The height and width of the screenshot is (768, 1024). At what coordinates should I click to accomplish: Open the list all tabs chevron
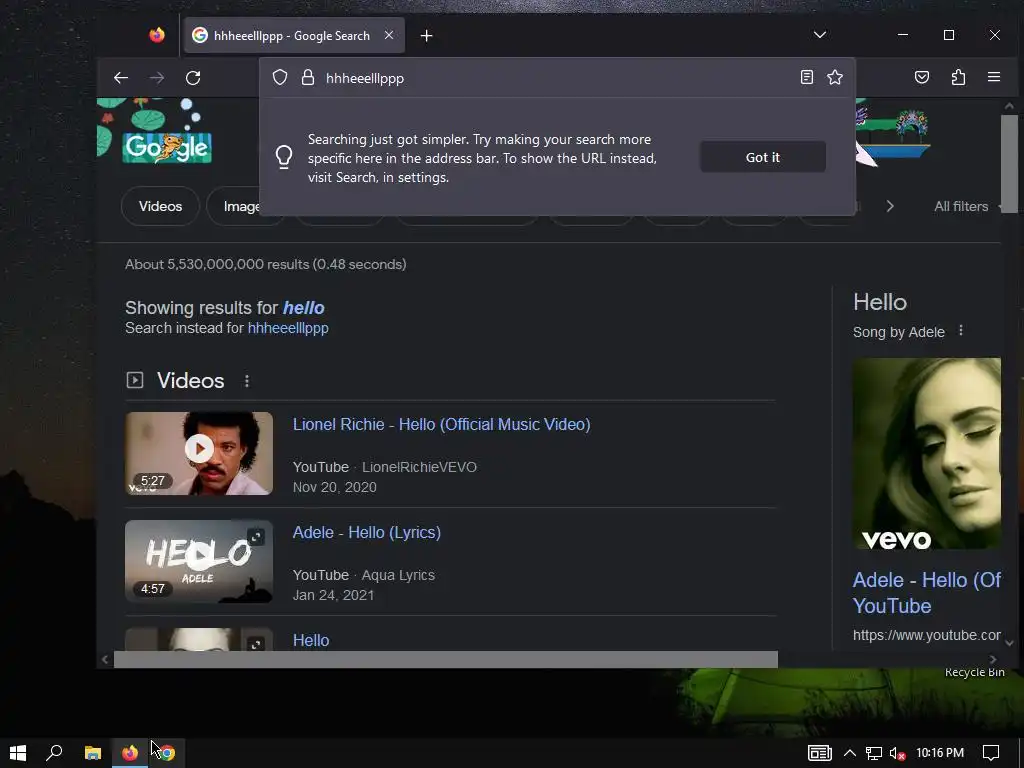tap(820, 35)
